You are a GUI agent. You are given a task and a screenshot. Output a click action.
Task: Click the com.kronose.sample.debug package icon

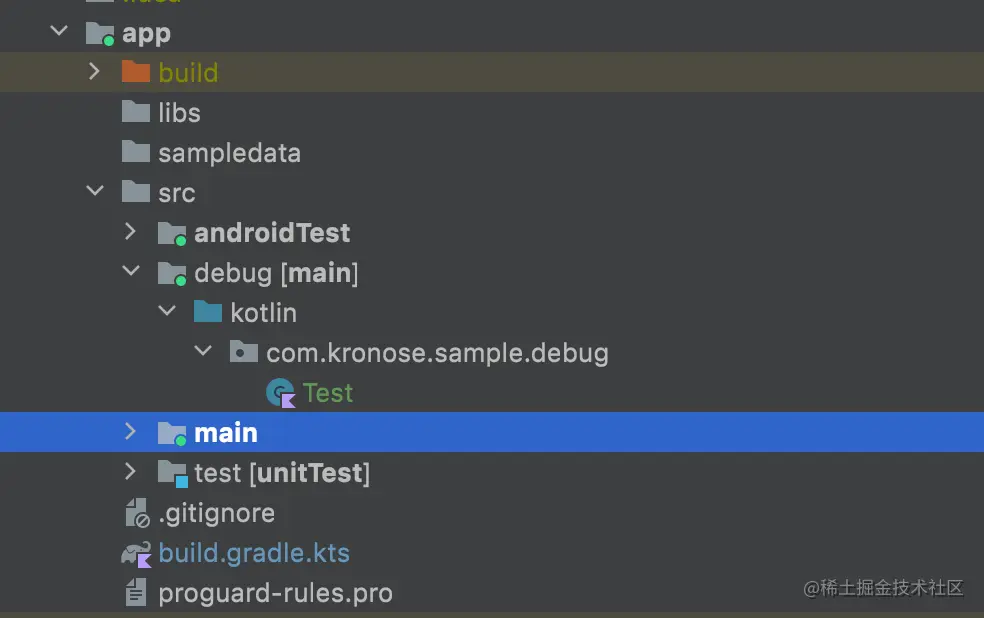coord(243,351)
